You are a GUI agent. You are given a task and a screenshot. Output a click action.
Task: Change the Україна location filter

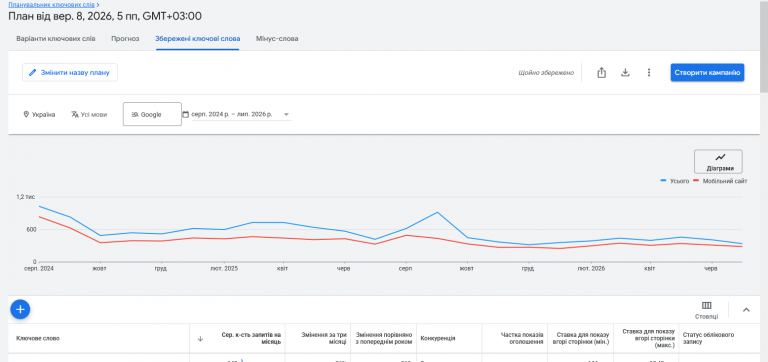tap(39, 115)
